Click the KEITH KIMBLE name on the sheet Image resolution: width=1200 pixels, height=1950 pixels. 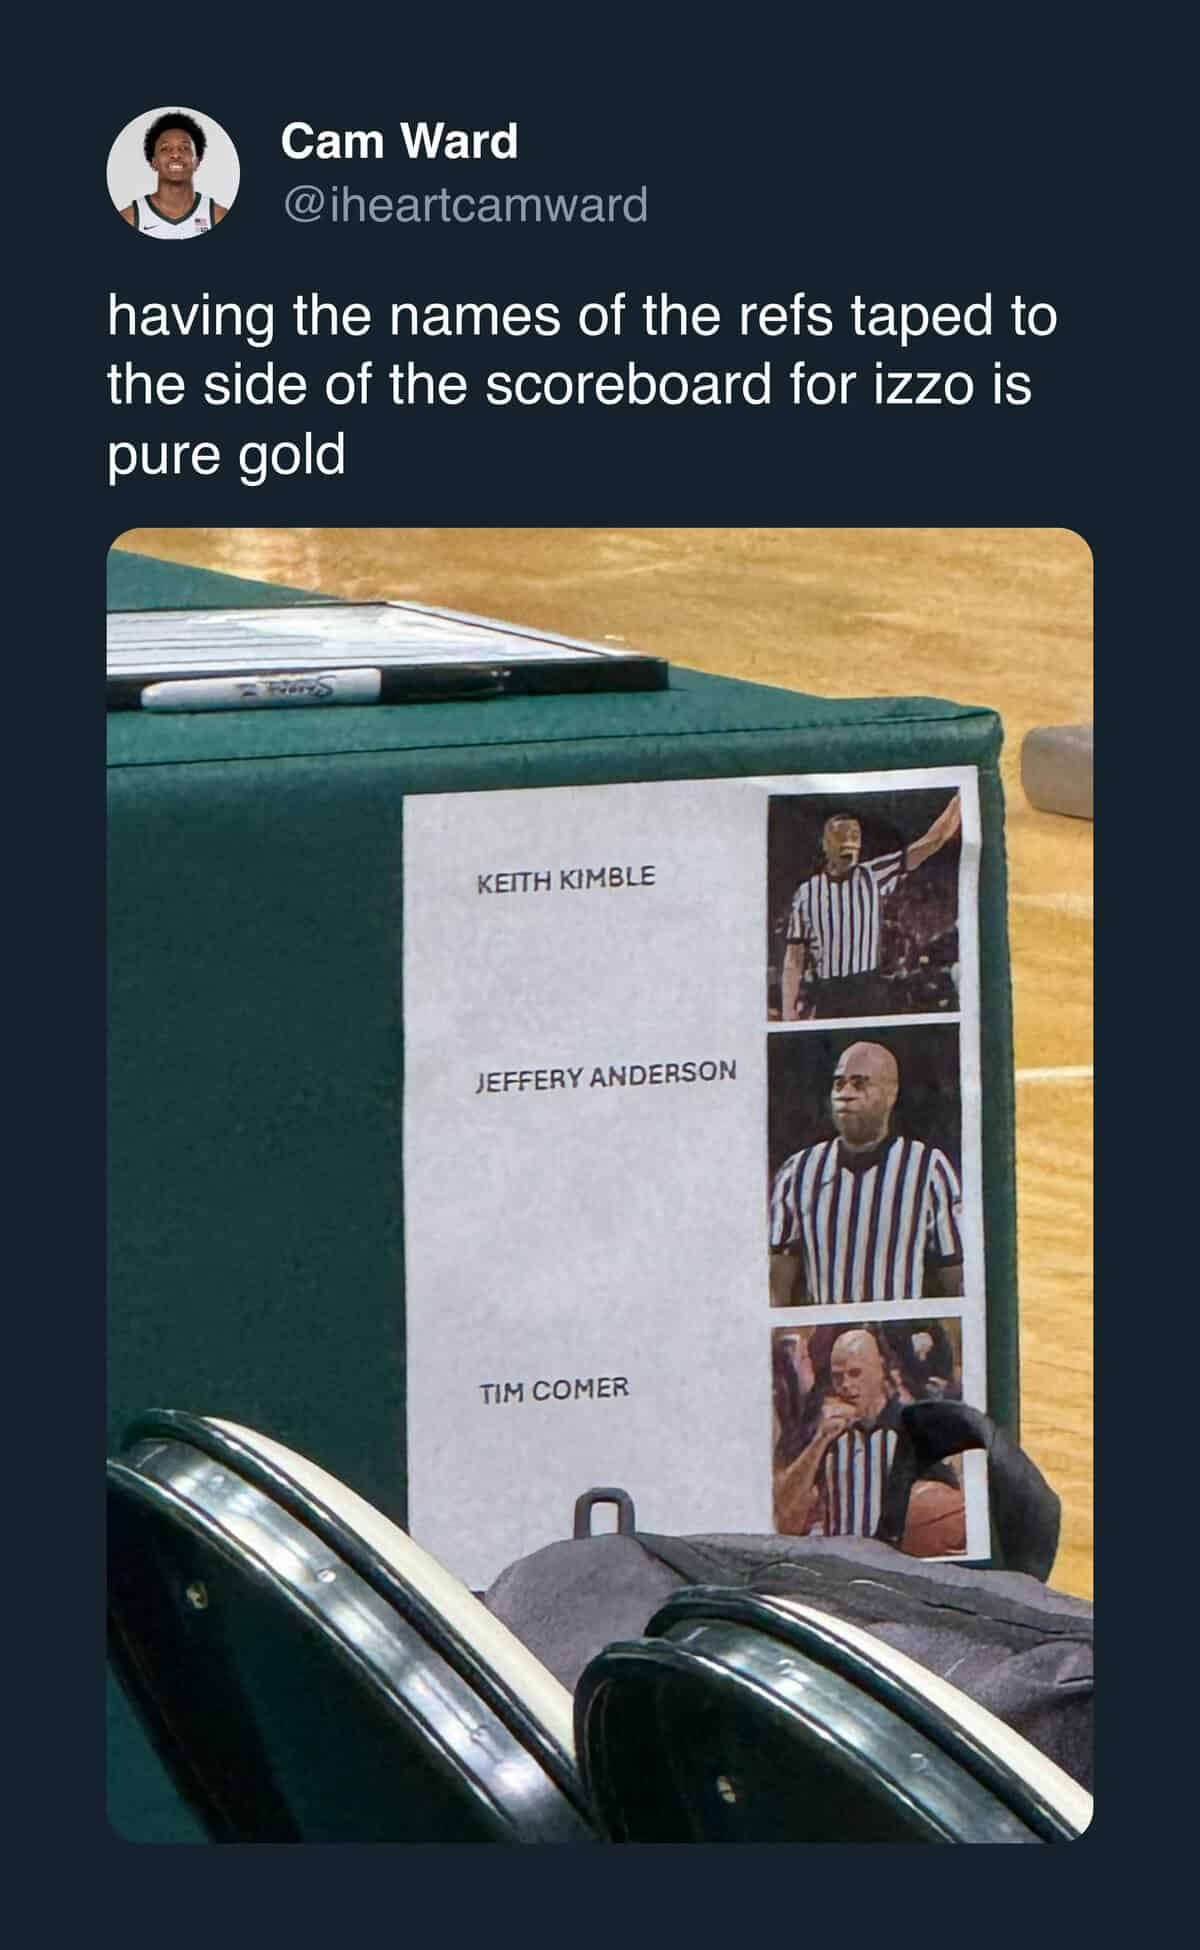(566, 880)
